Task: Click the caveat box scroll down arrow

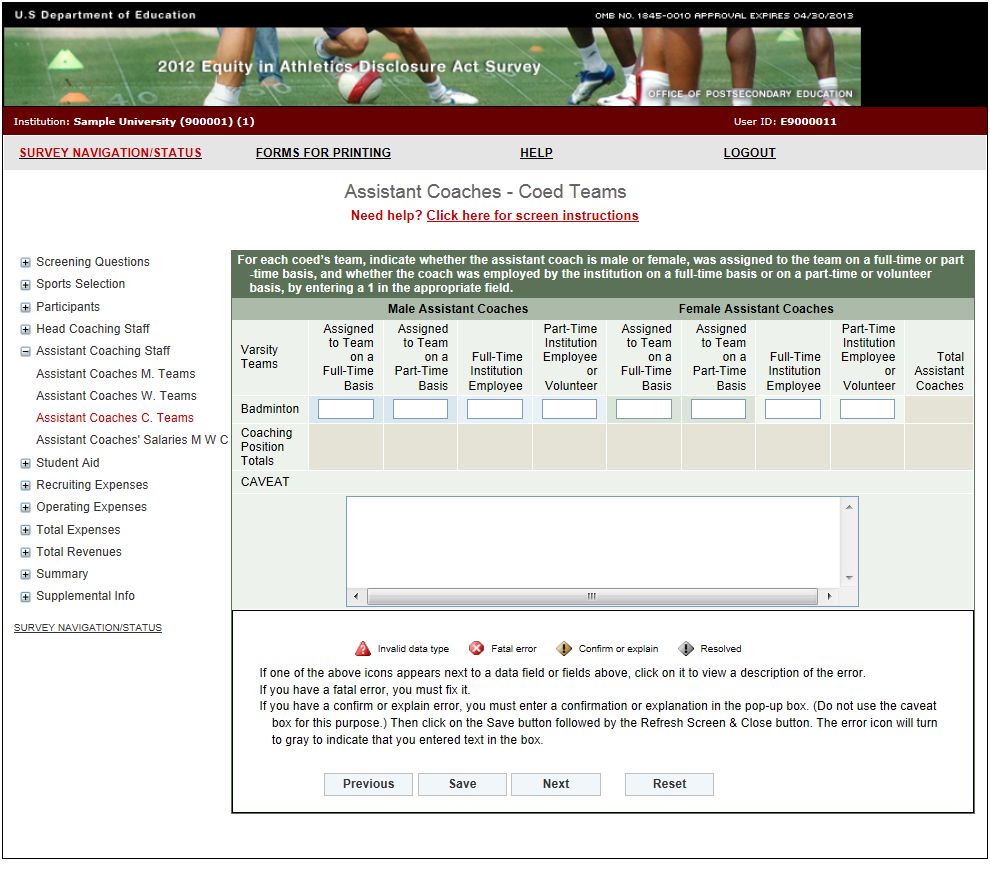Action: (849, 578)
